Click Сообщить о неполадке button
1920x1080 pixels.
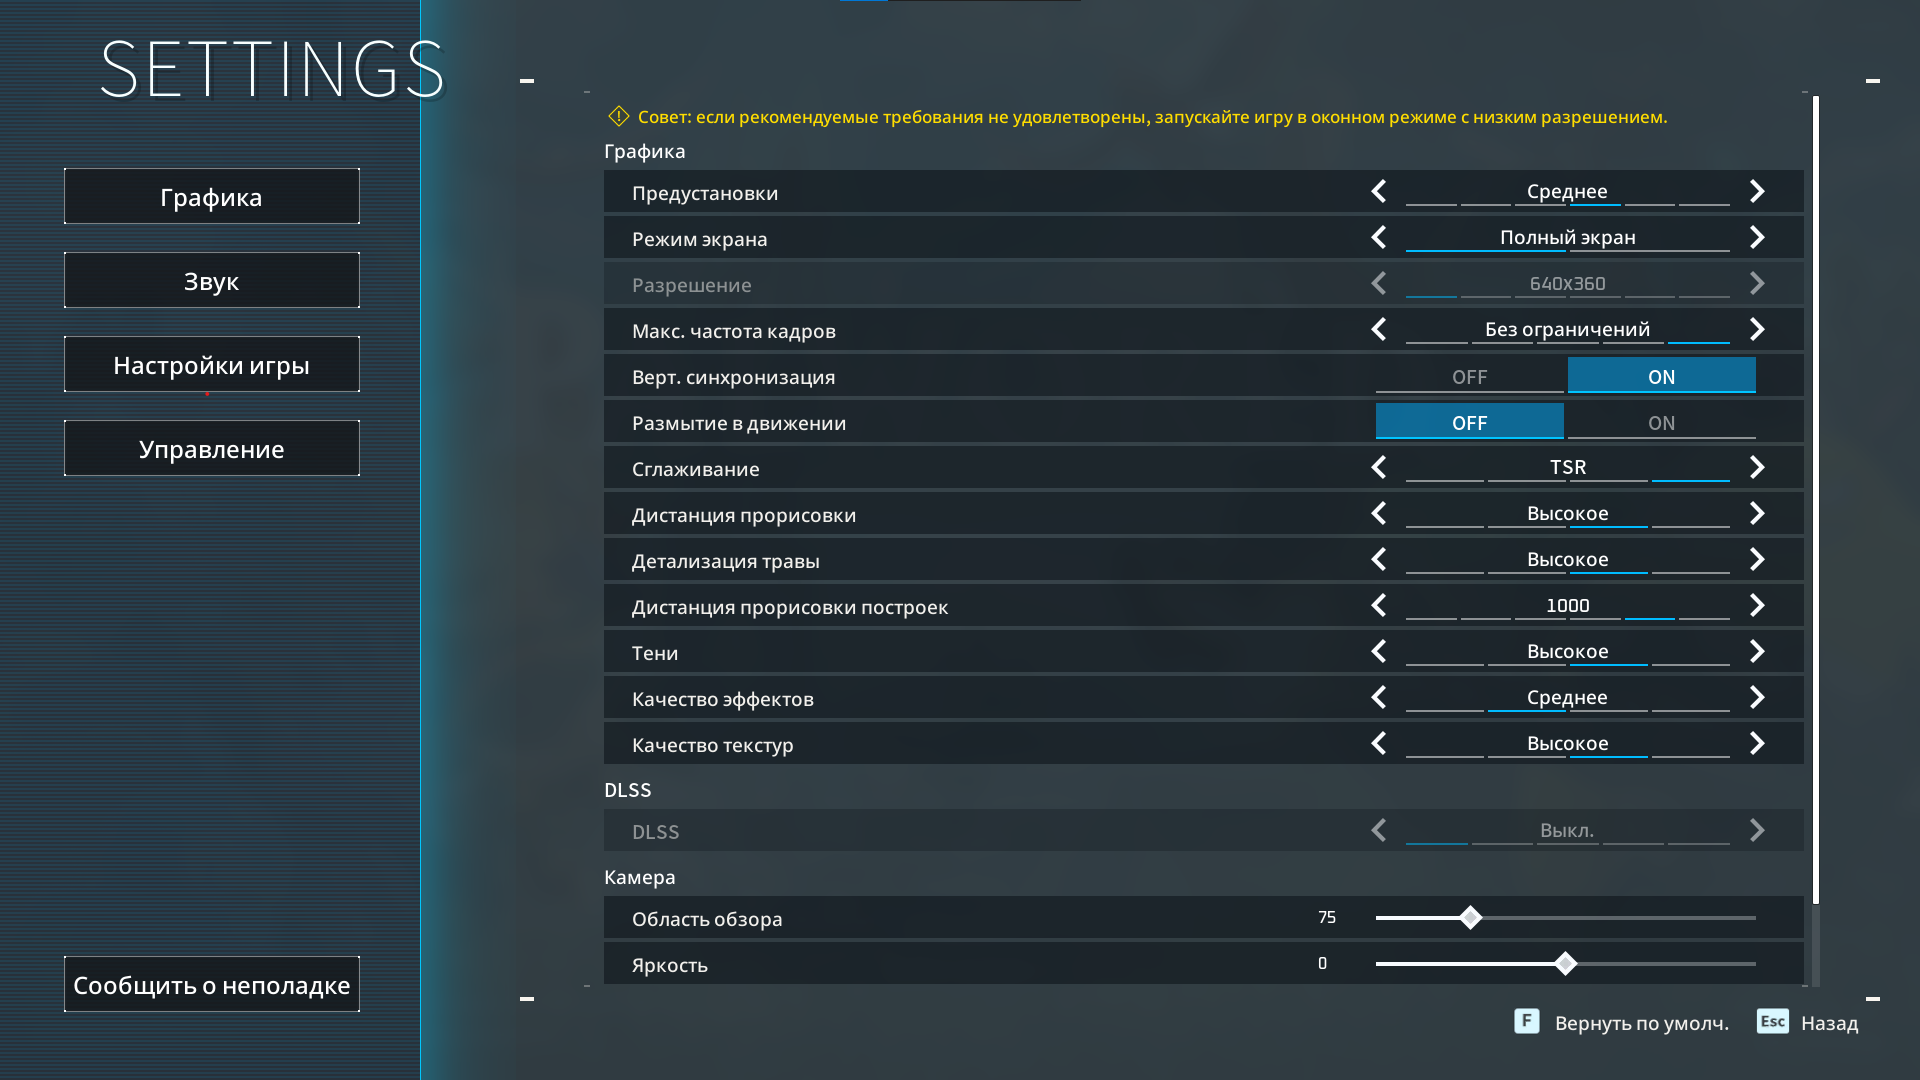[212, 985]
